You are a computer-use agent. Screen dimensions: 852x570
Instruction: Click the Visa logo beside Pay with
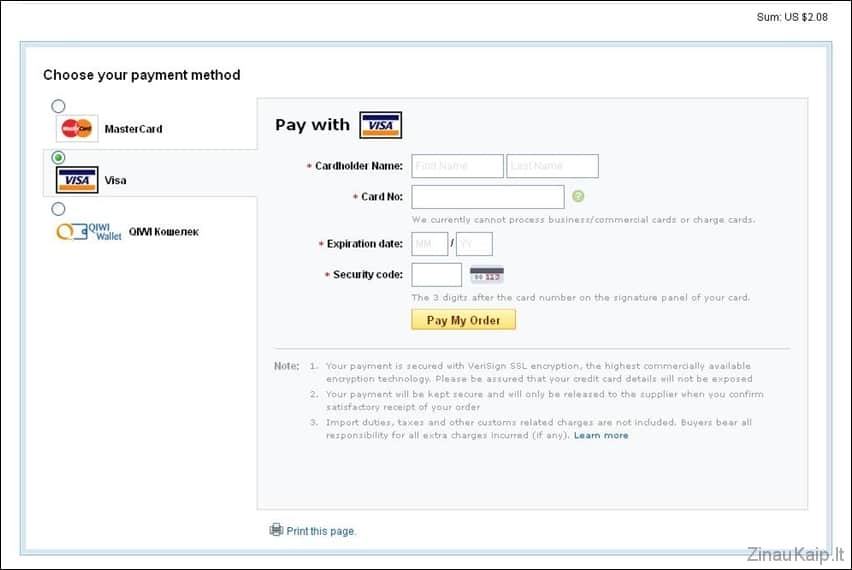[x=380, y=125]
